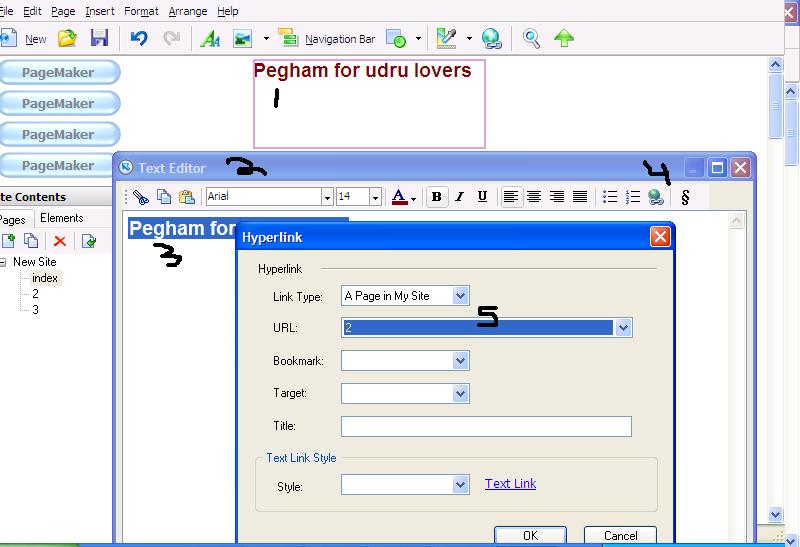Screen dimensions: 800x547
Task: Click OK in the Hyperlink dialog
Action: [530, 536]
